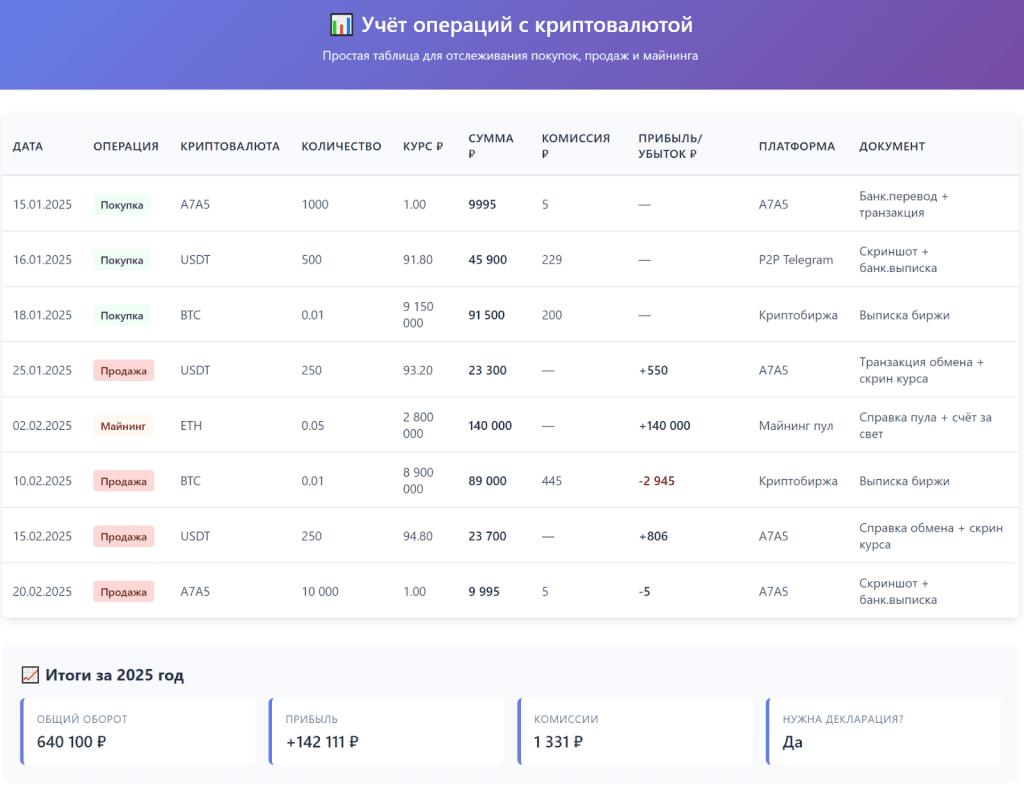Click the "Продажа" badge in the 10.02.2025 row
Viewport: 1024px width, 785px height.
pyautogui.click(x=123, y=481)
